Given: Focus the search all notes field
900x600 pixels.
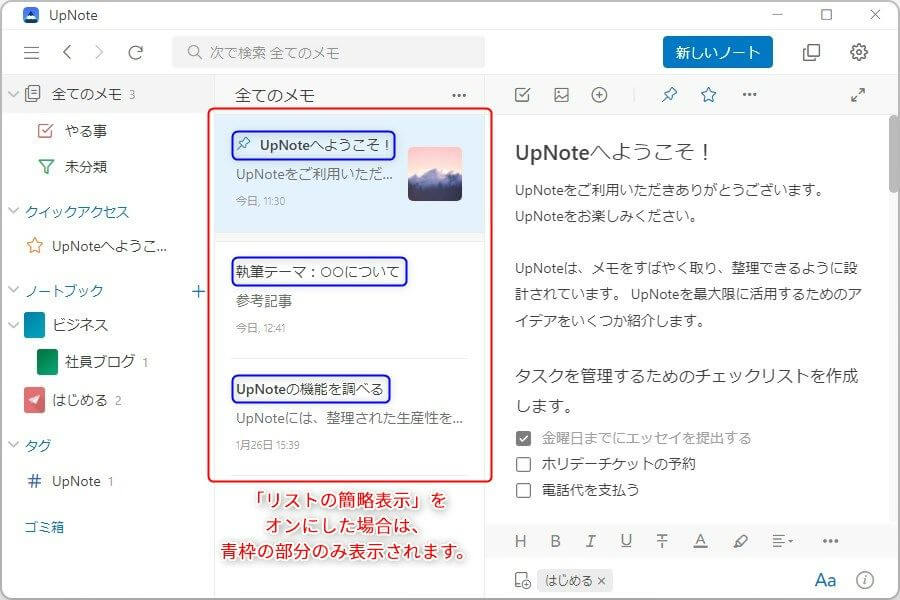Looking at the screenshot, I should (328, 53).
